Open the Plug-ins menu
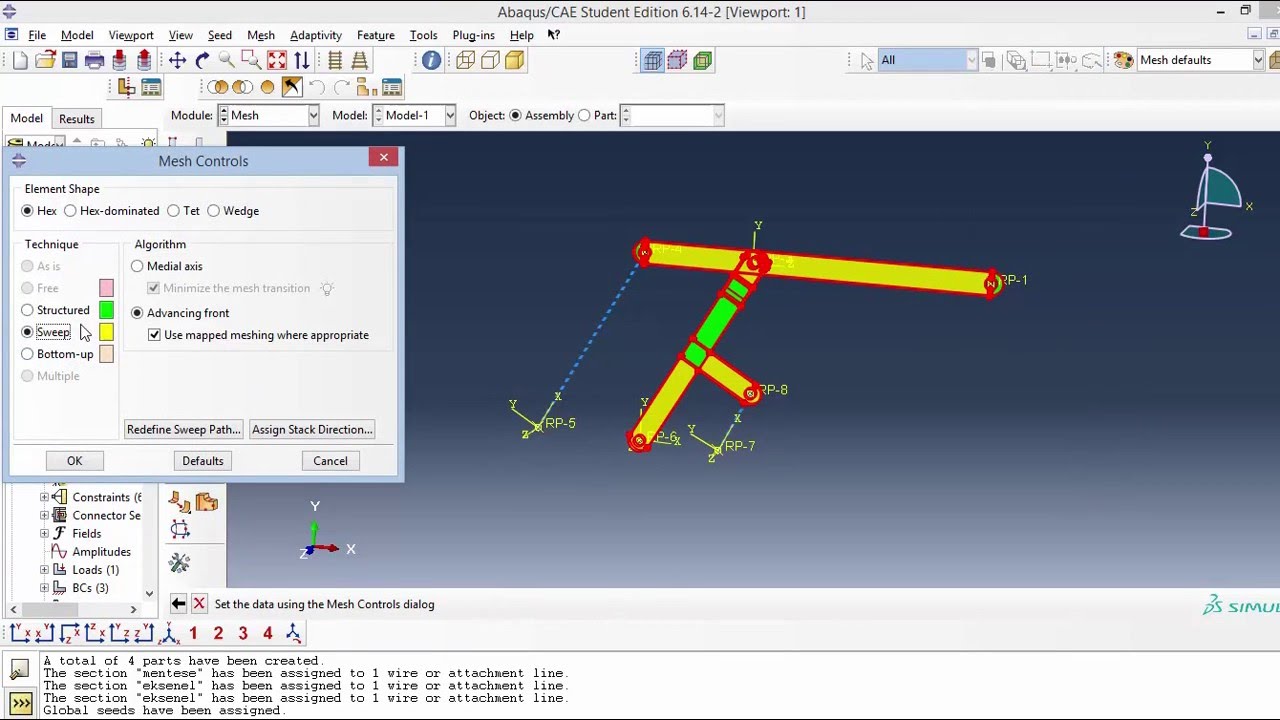Screen dimensions: 1280x720 pyautogui.click(x=474, y=35)
